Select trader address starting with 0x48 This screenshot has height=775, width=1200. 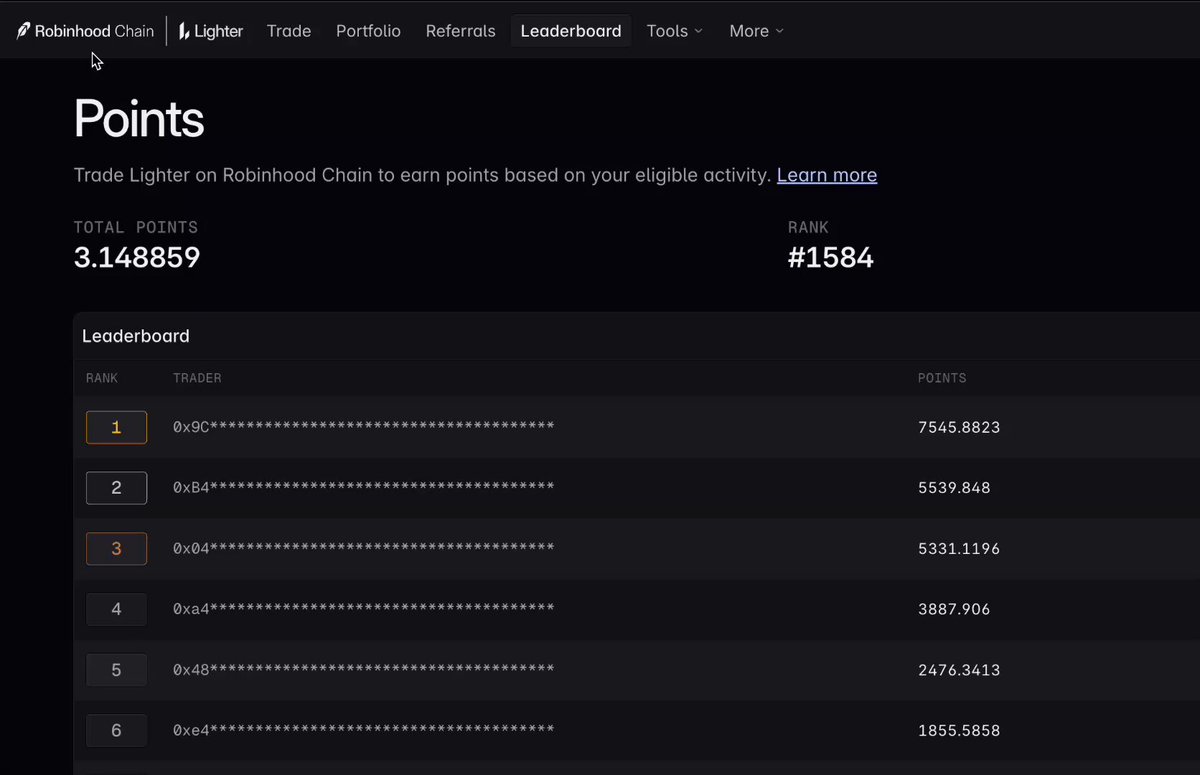pos(364,670)
